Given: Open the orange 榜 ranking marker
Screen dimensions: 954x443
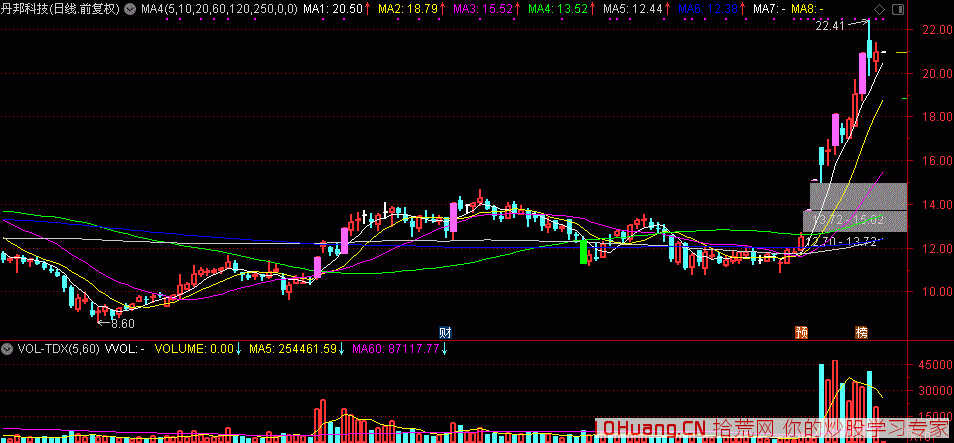Looking at the screenshot, I should coord(862,333).
